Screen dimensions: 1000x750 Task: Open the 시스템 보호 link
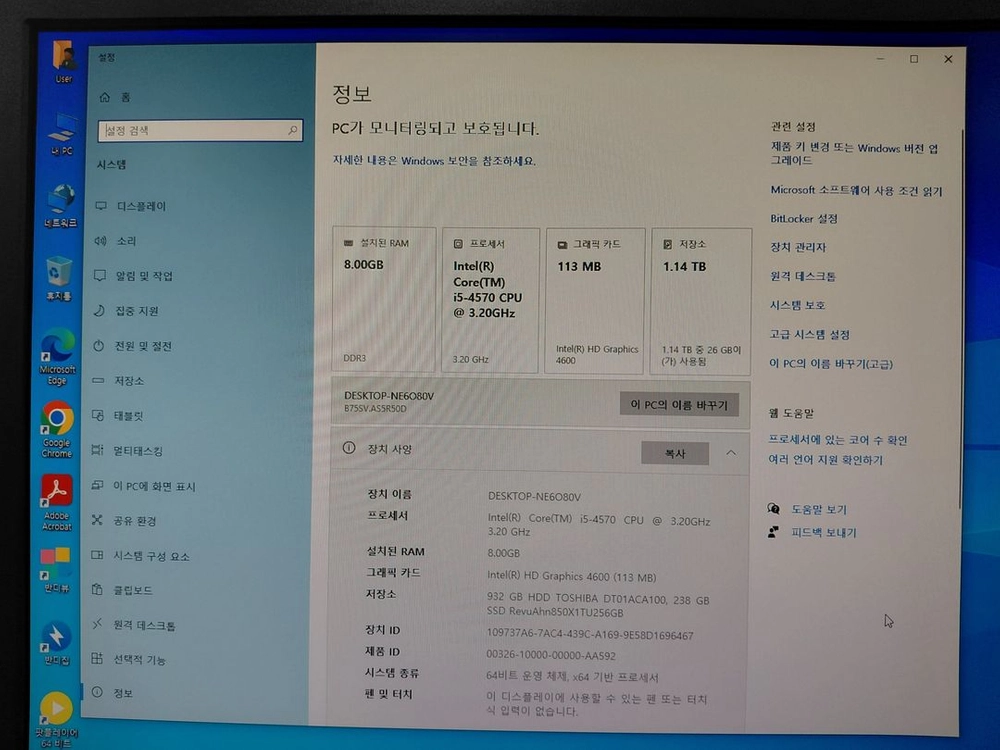coord(797,305)
